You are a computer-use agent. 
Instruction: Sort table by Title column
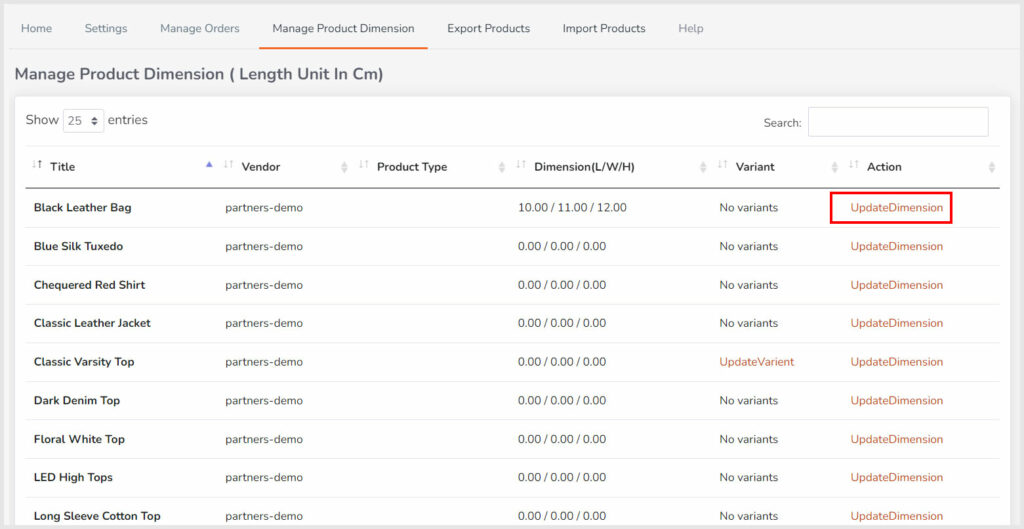pyautogui.click(x=62, y=167)
